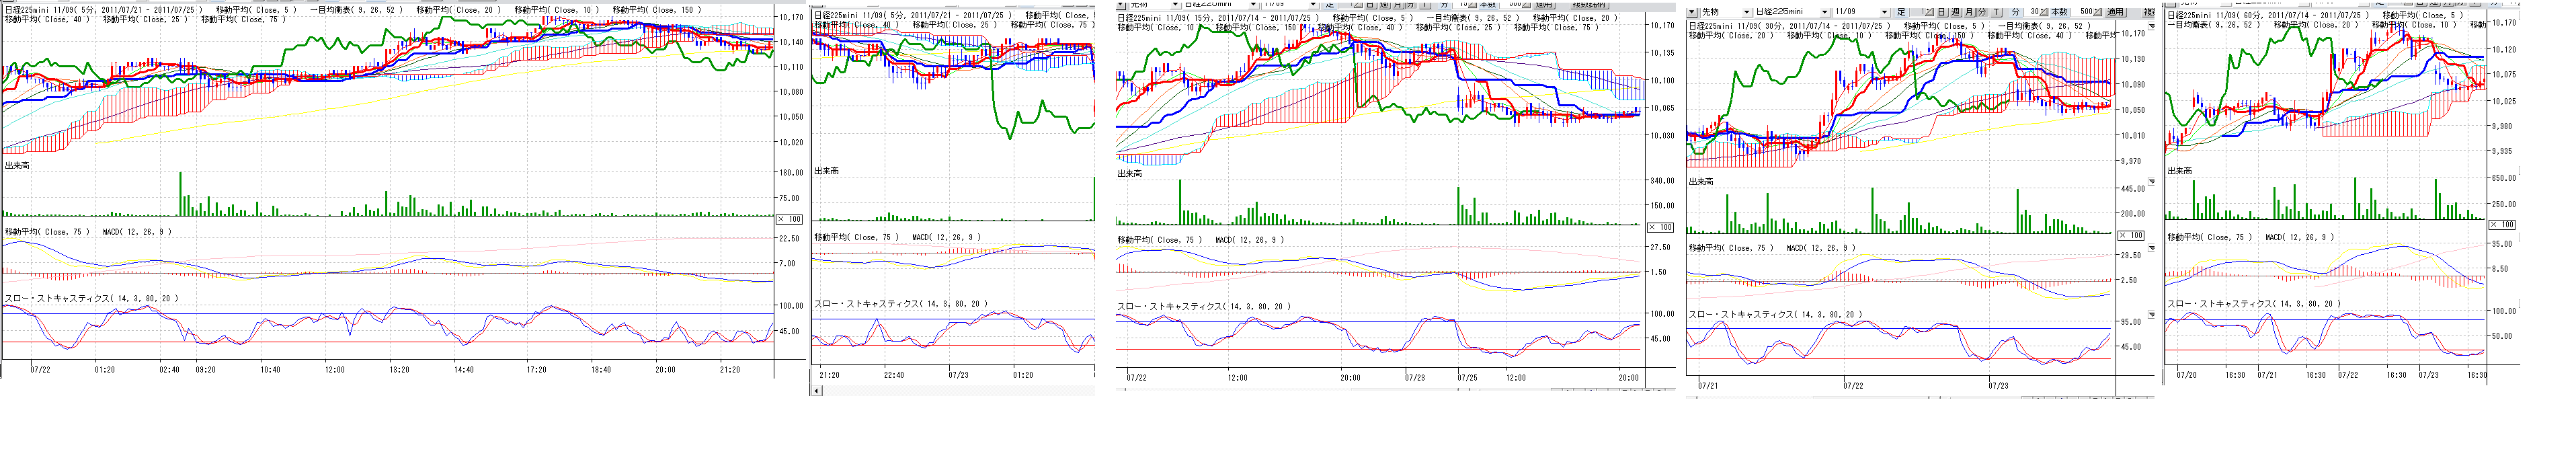Click the highlighted 分 minute-interval button

pyautogui.click(x=2016, y=12)
